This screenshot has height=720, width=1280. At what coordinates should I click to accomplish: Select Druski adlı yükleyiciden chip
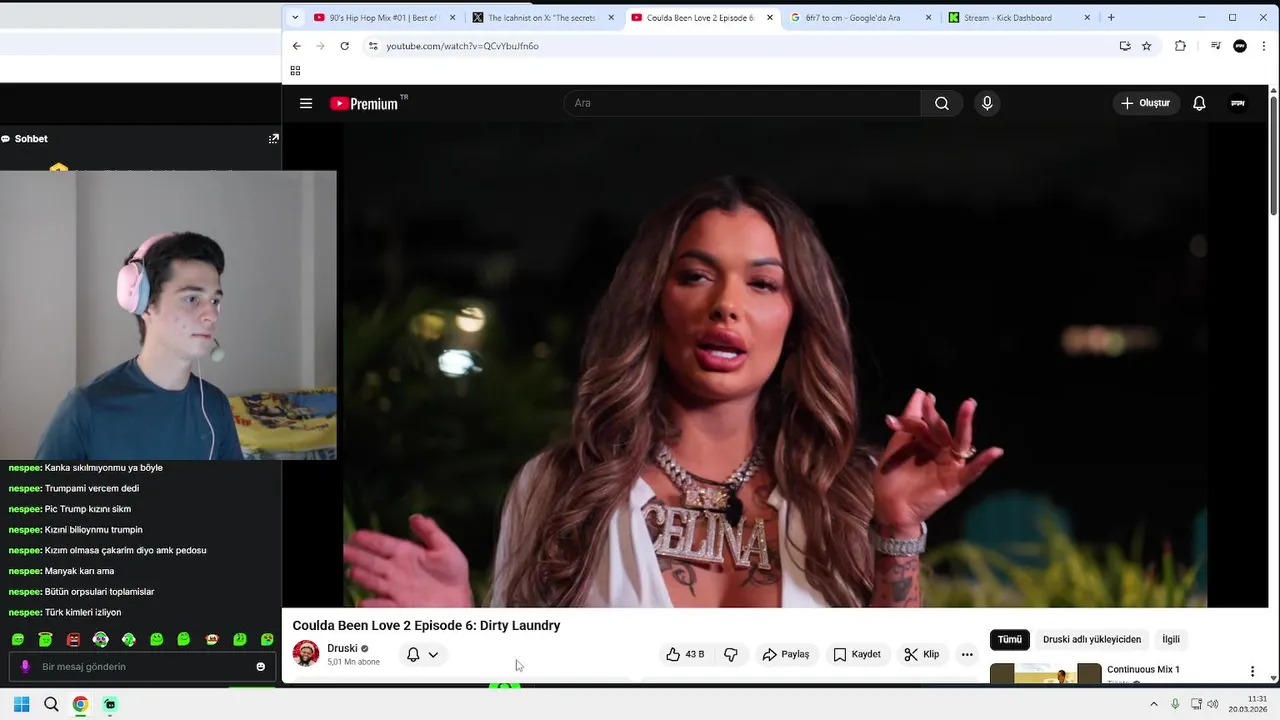[1092, 639]
